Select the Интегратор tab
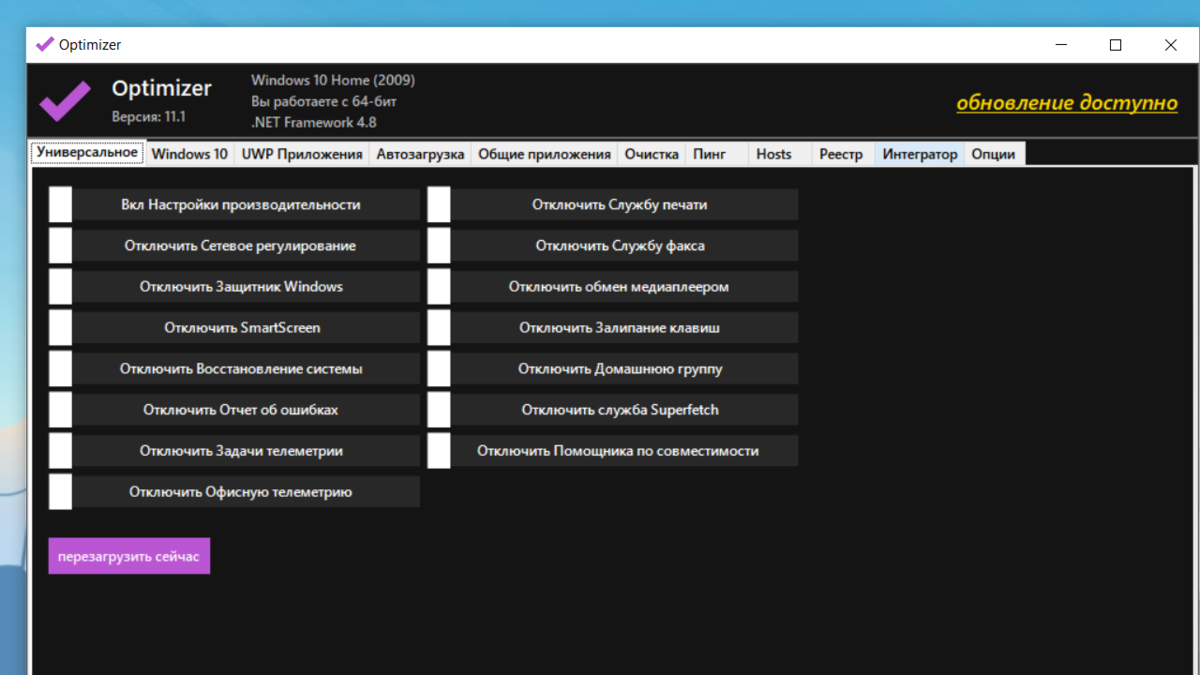The width and height of the screenshot is (1200, 675). (920, 154)
